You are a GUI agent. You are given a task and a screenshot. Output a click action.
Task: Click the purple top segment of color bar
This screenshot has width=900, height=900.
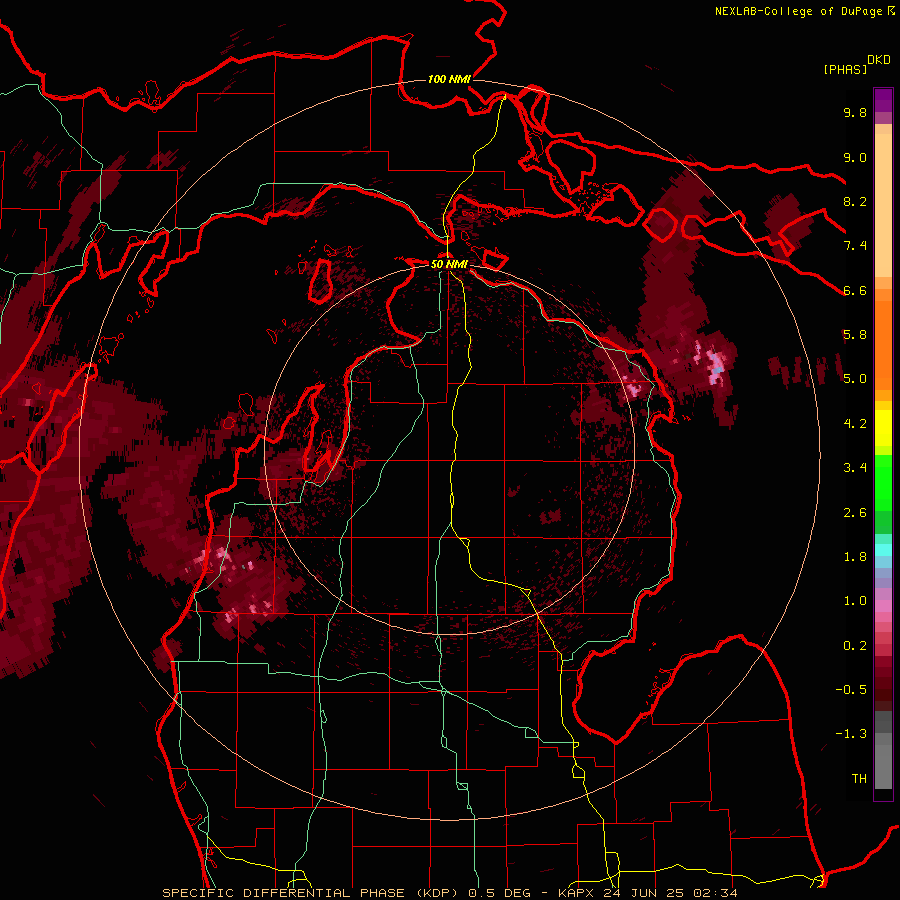point(883,100)
